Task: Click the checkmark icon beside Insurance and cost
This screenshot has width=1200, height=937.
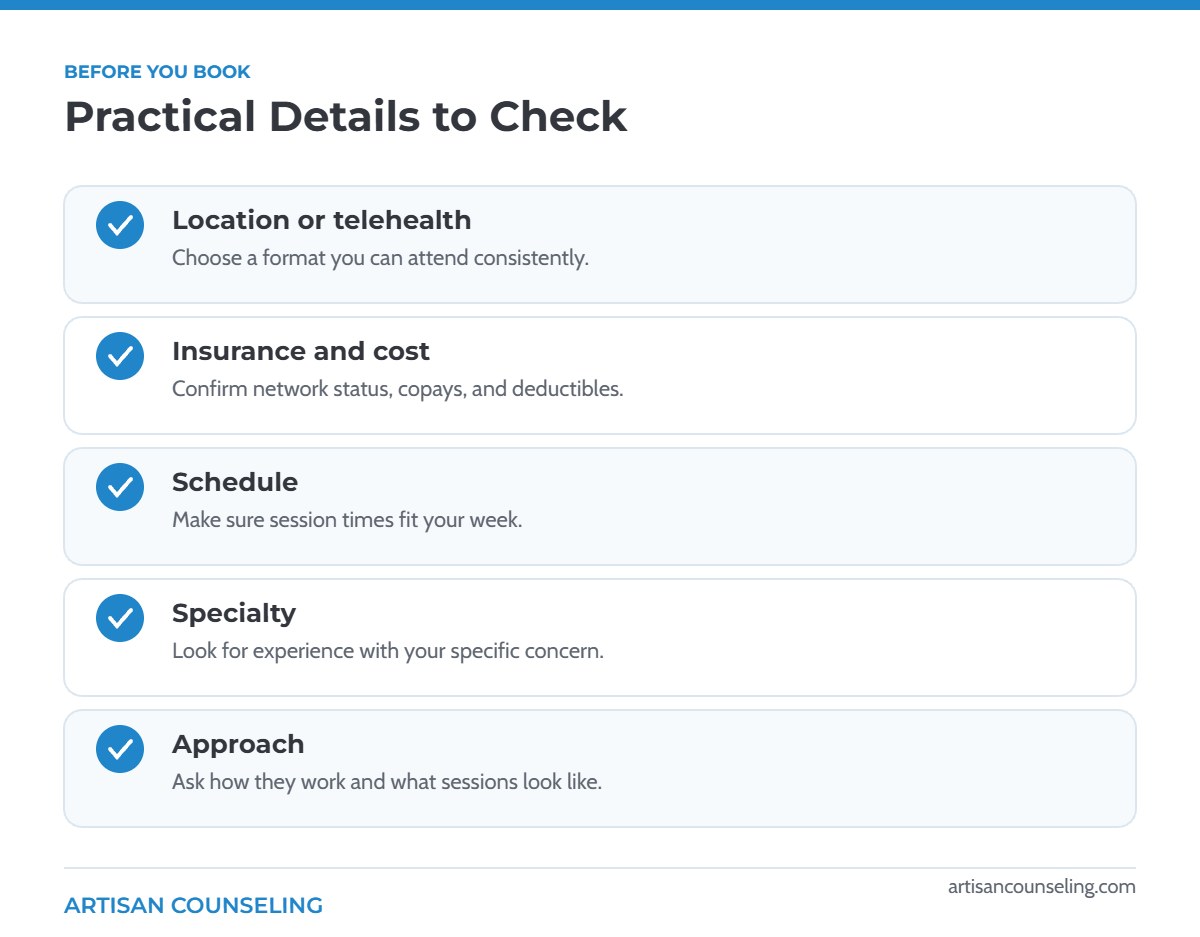Action: pyautogui.click(x=120, y=356)
